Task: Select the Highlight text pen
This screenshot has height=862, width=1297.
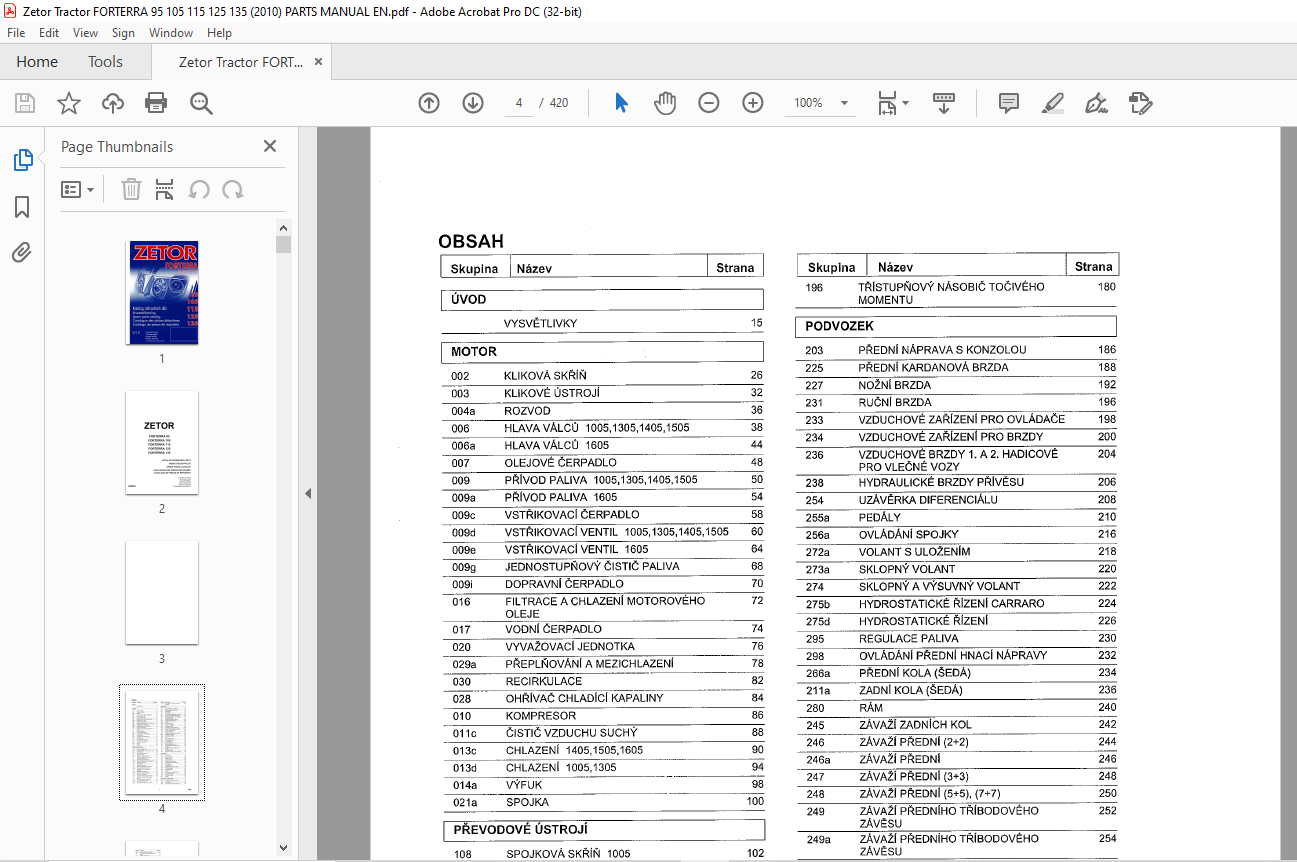Action: [1052, 103]
